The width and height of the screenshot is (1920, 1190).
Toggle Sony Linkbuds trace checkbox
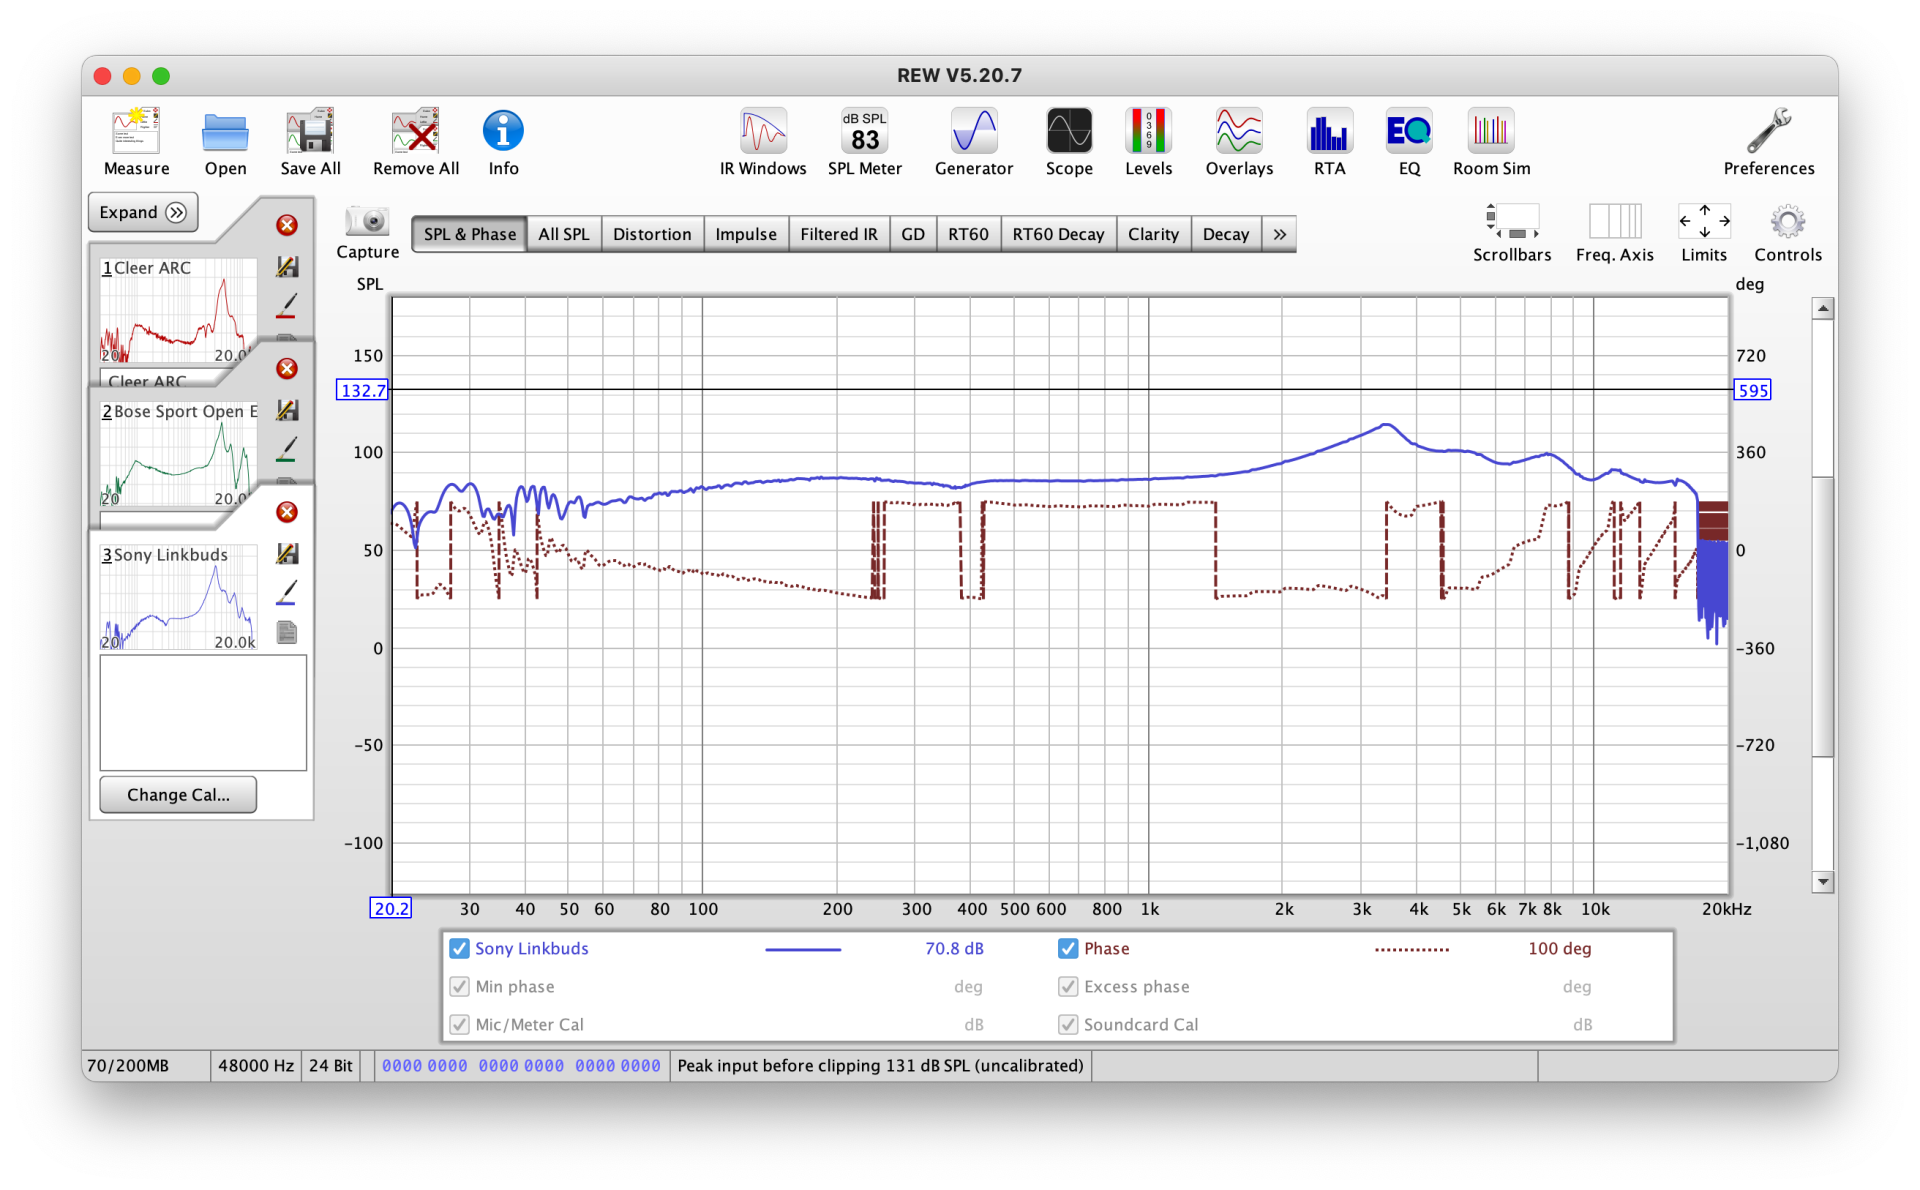click(459, 948)
